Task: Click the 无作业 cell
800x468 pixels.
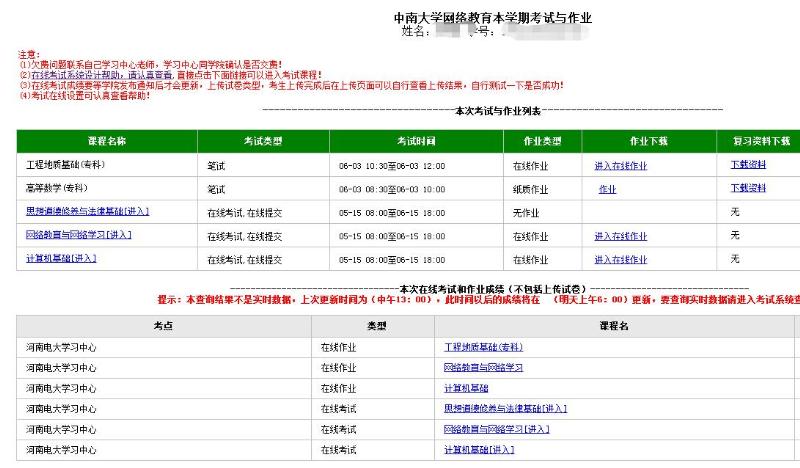Action: (526, 213)
